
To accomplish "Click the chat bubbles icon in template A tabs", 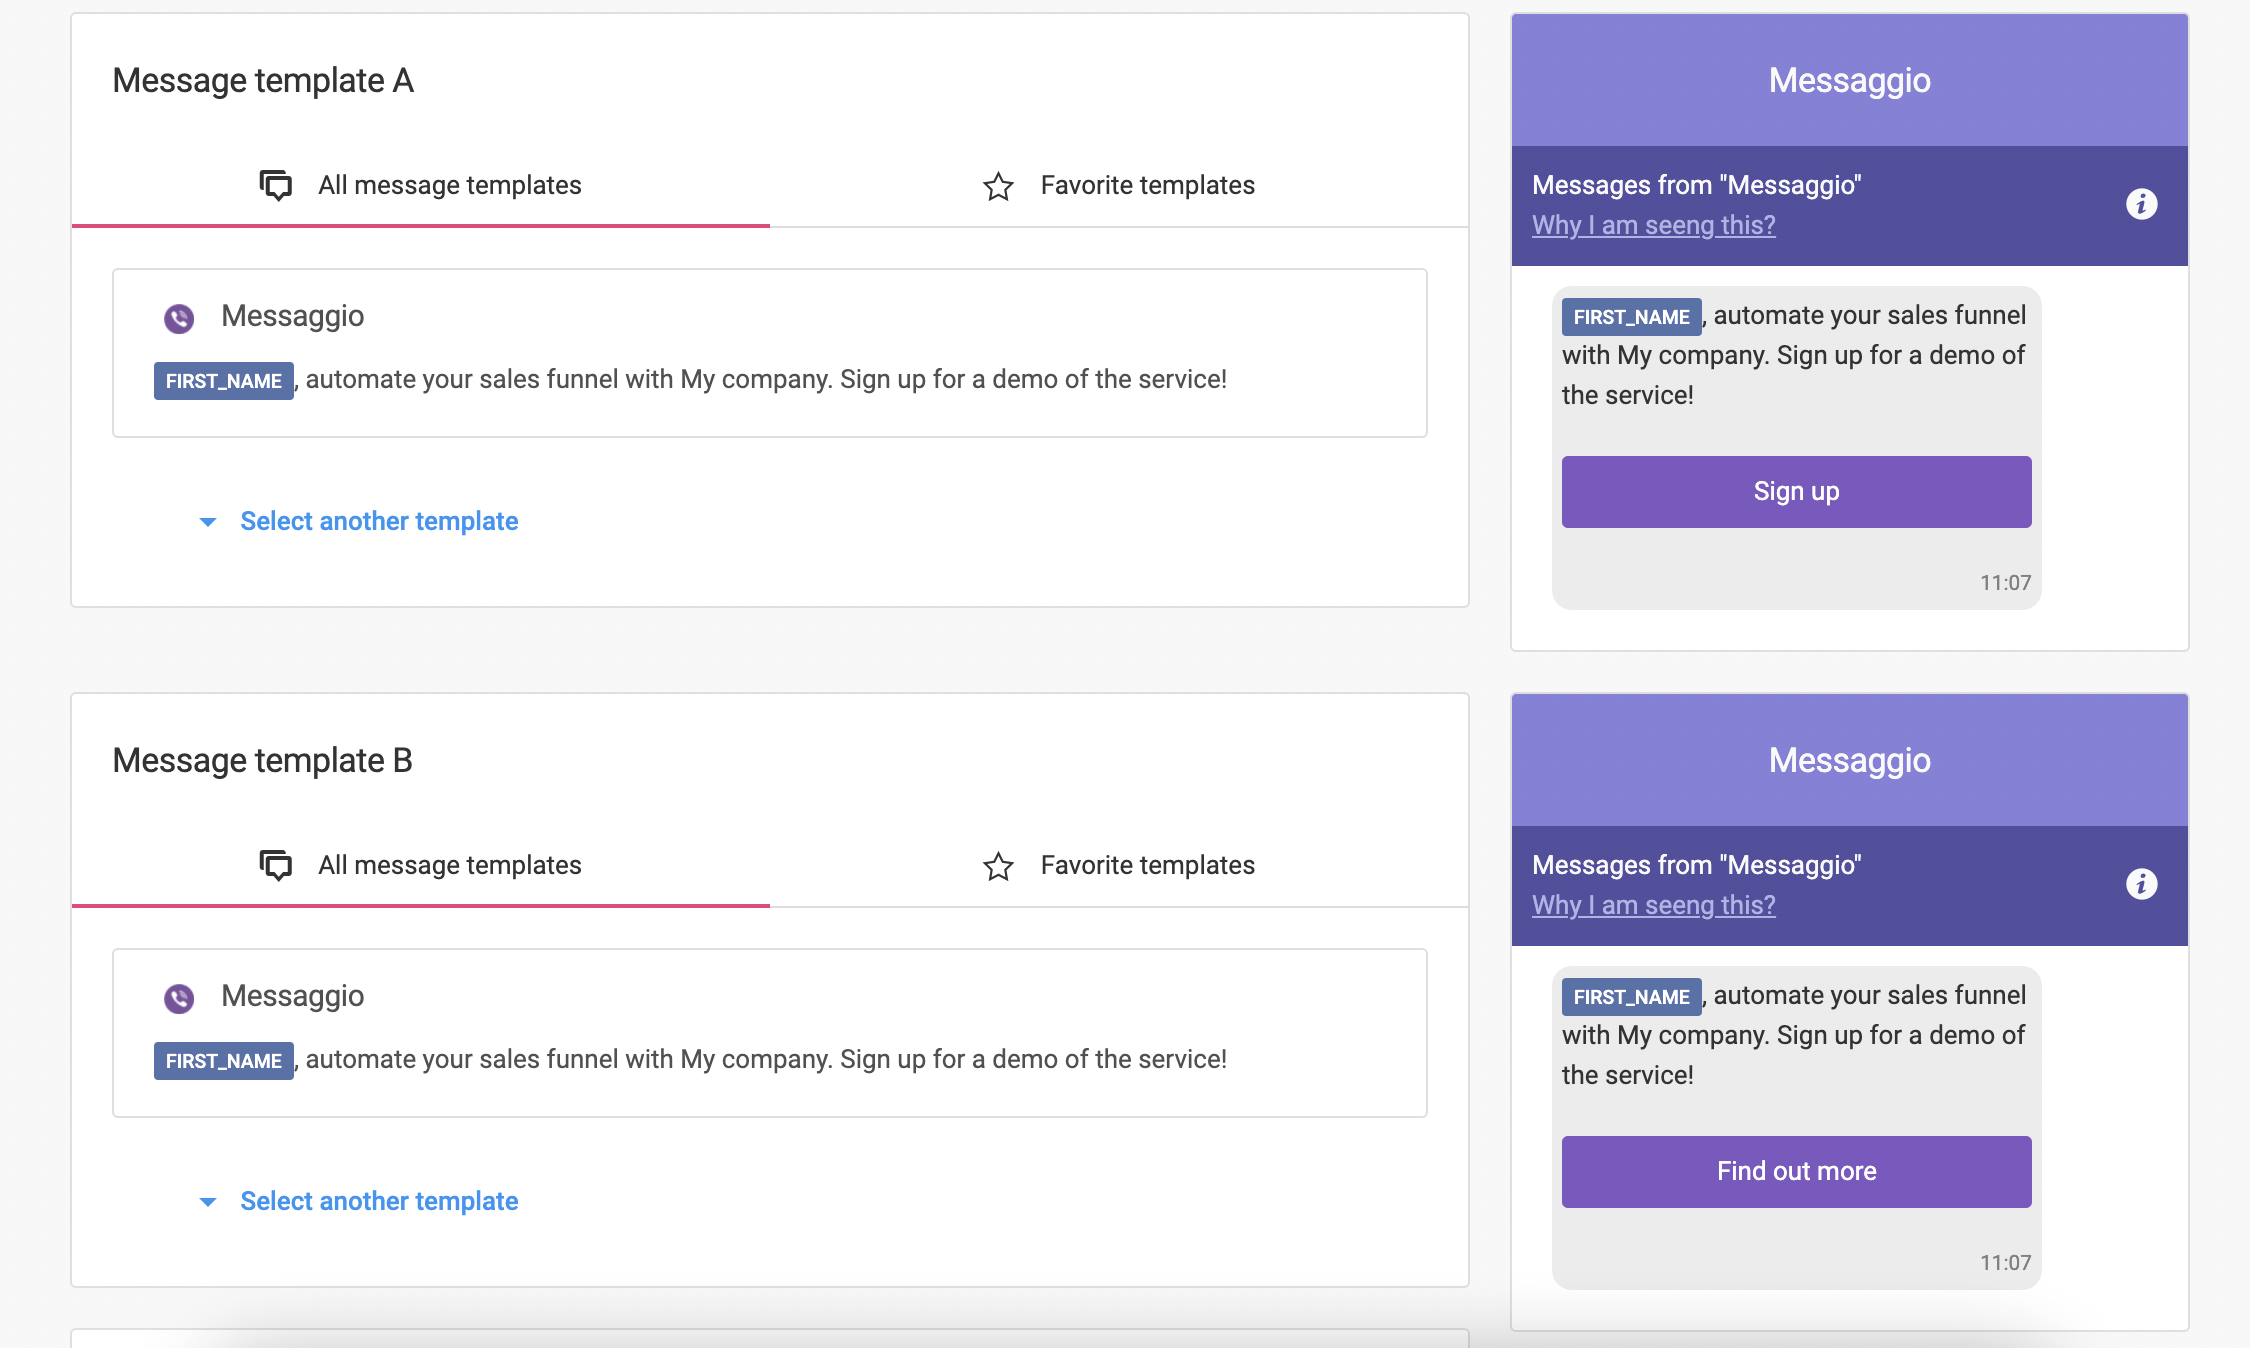I will click(276, 185).
